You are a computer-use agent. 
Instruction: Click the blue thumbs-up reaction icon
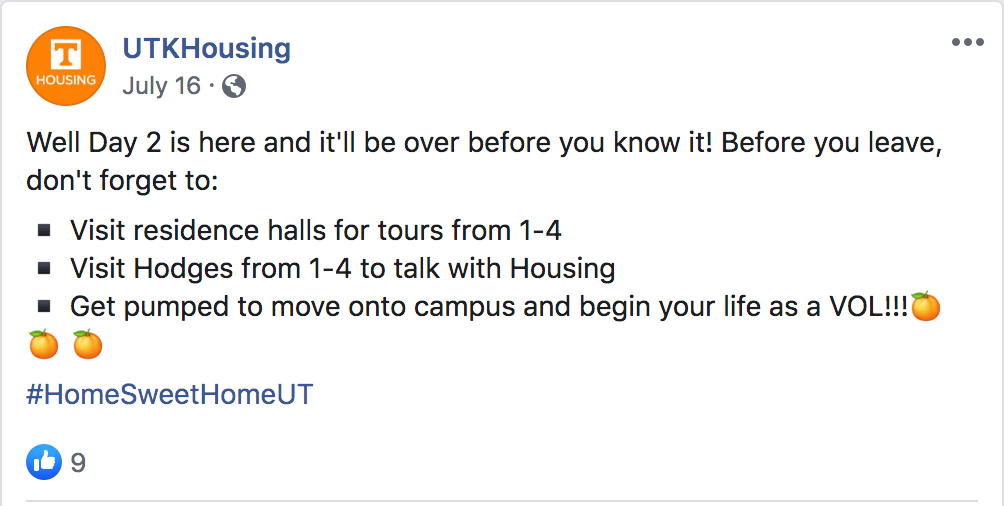(x=44, y=462)
